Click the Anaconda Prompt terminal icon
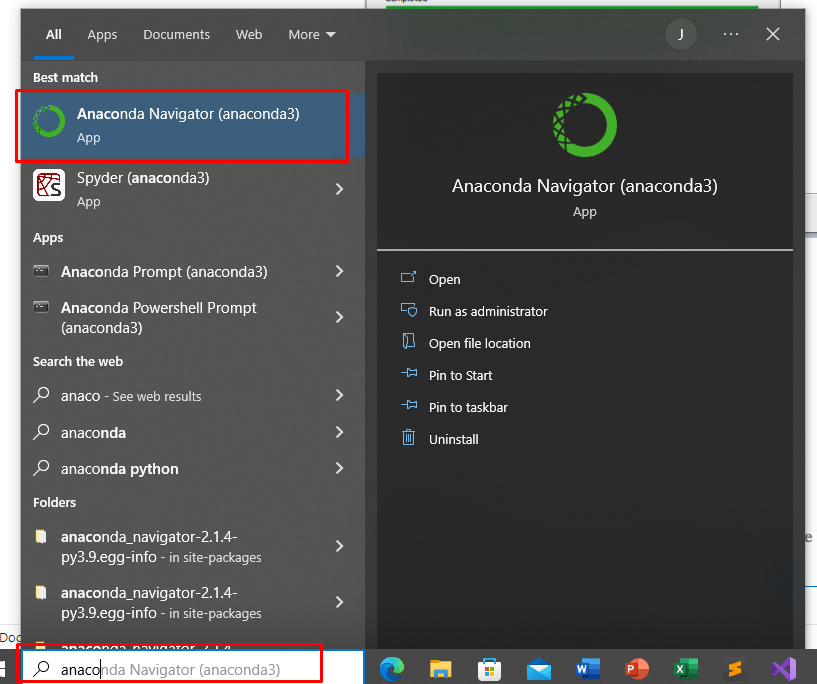The image size is (817, 684). 41,271
